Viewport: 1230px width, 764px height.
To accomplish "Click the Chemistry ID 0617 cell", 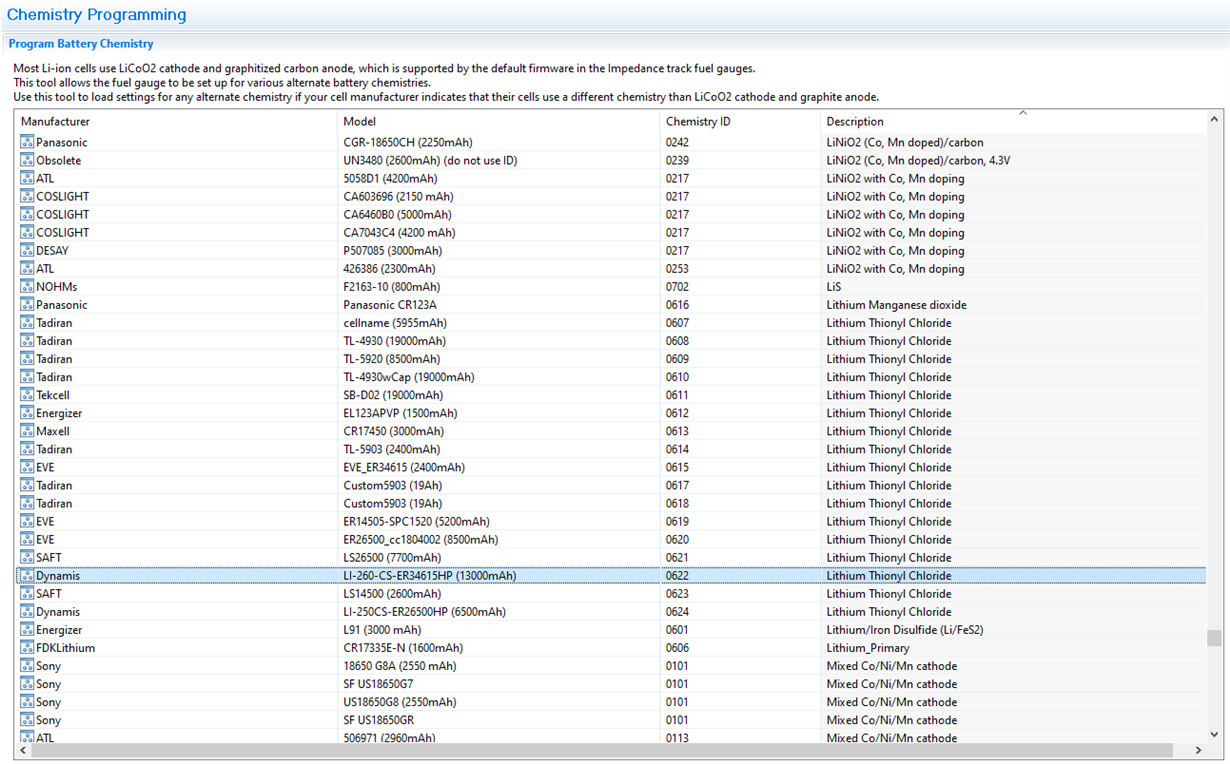I will coord(677,485).
